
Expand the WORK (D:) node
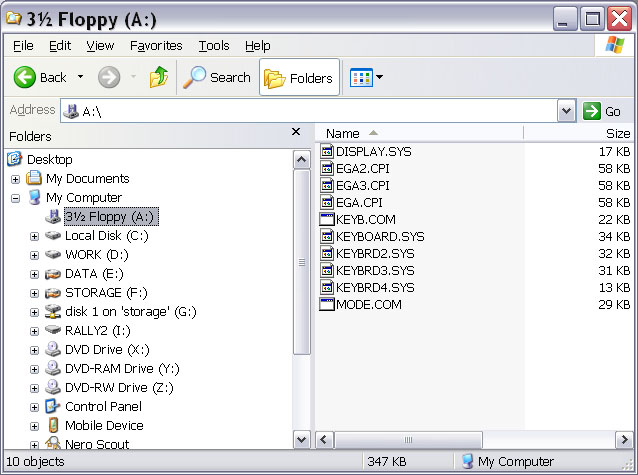[35, 255]
